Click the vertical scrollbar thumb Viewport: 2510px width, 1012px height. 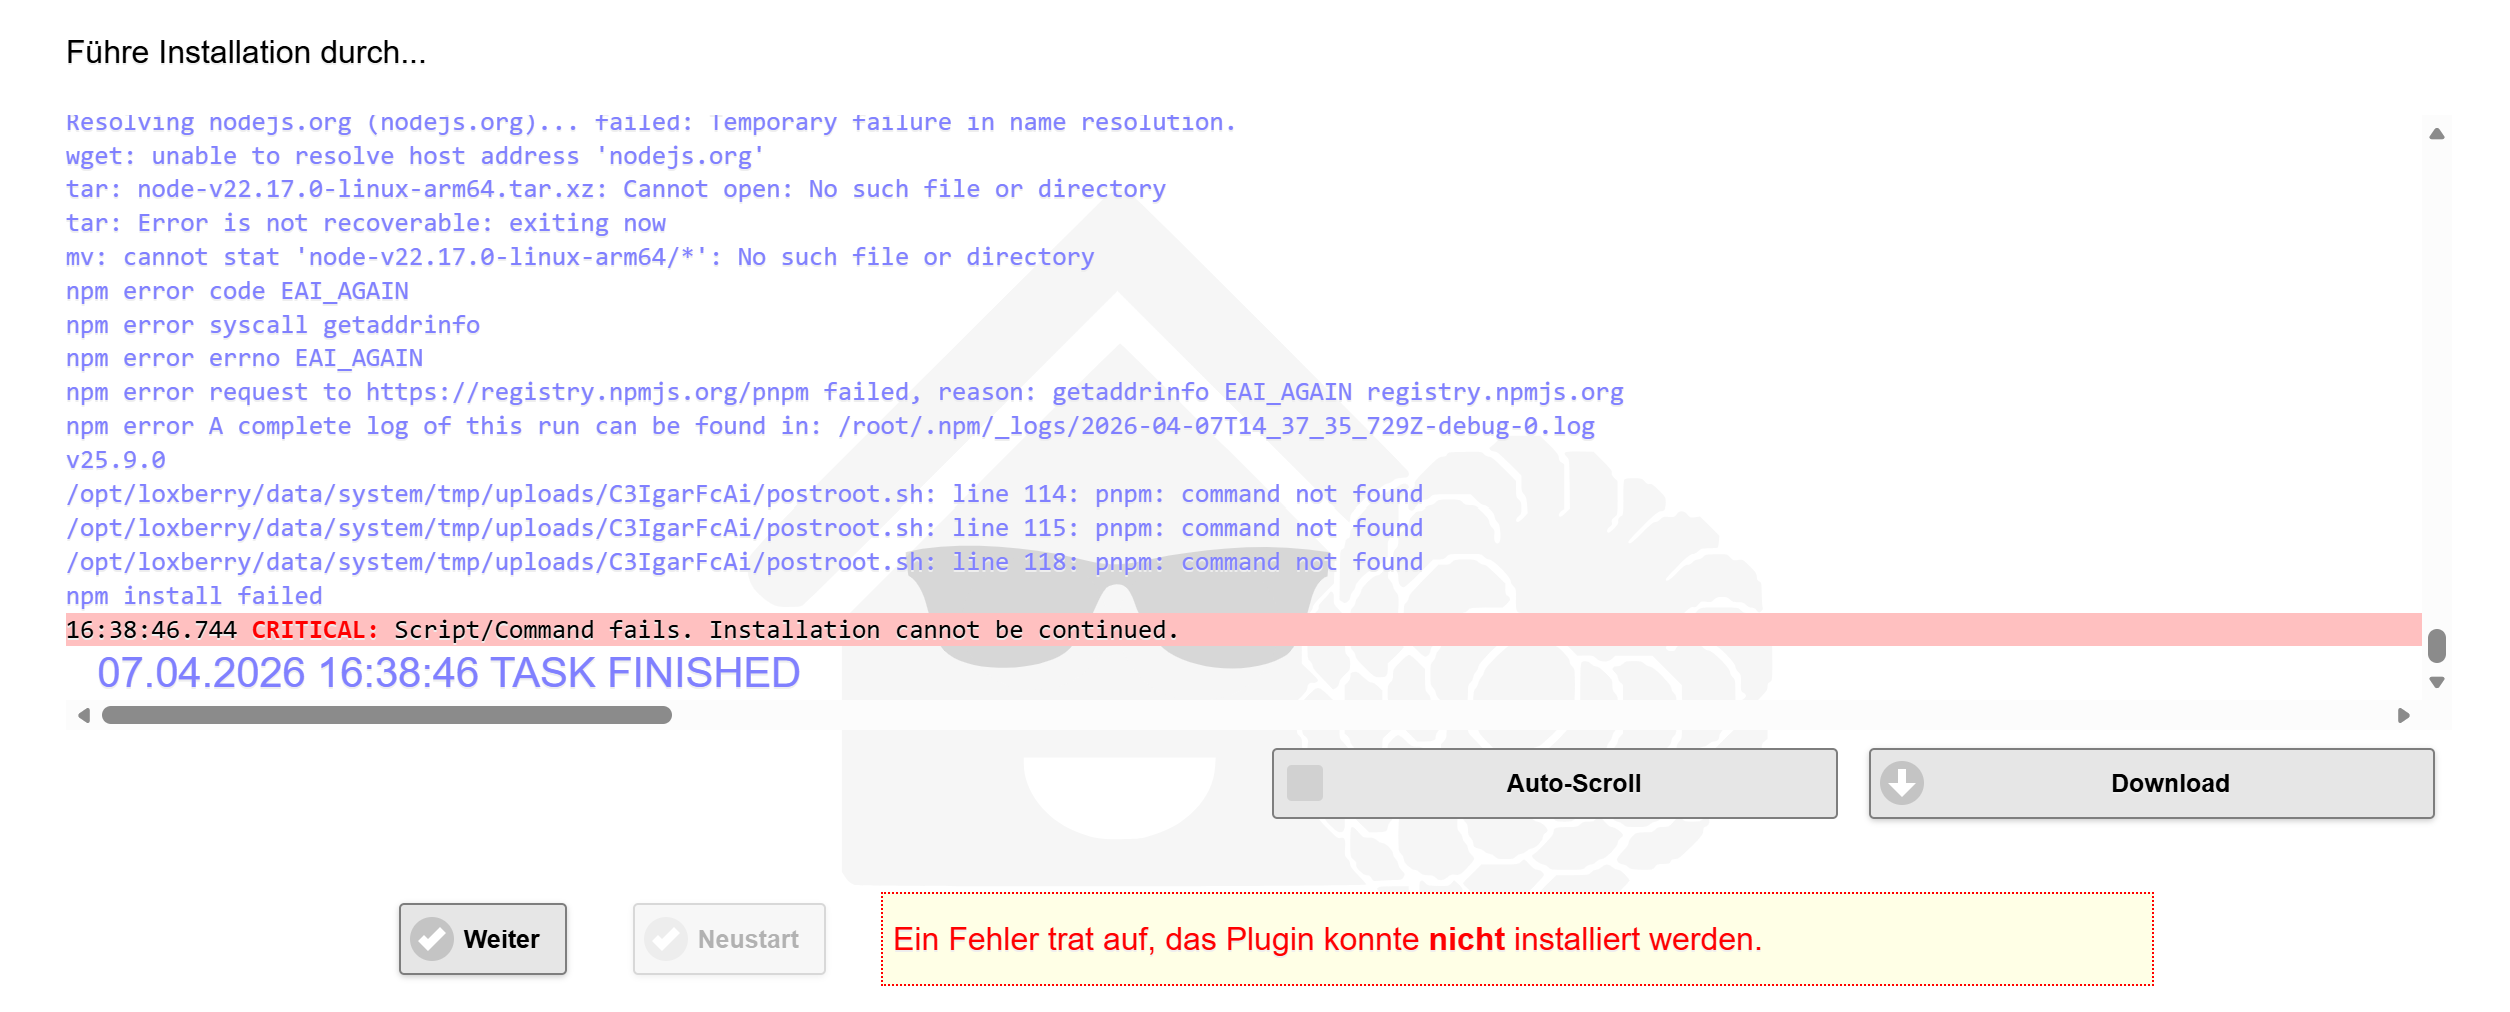(x=2437, y=646)
